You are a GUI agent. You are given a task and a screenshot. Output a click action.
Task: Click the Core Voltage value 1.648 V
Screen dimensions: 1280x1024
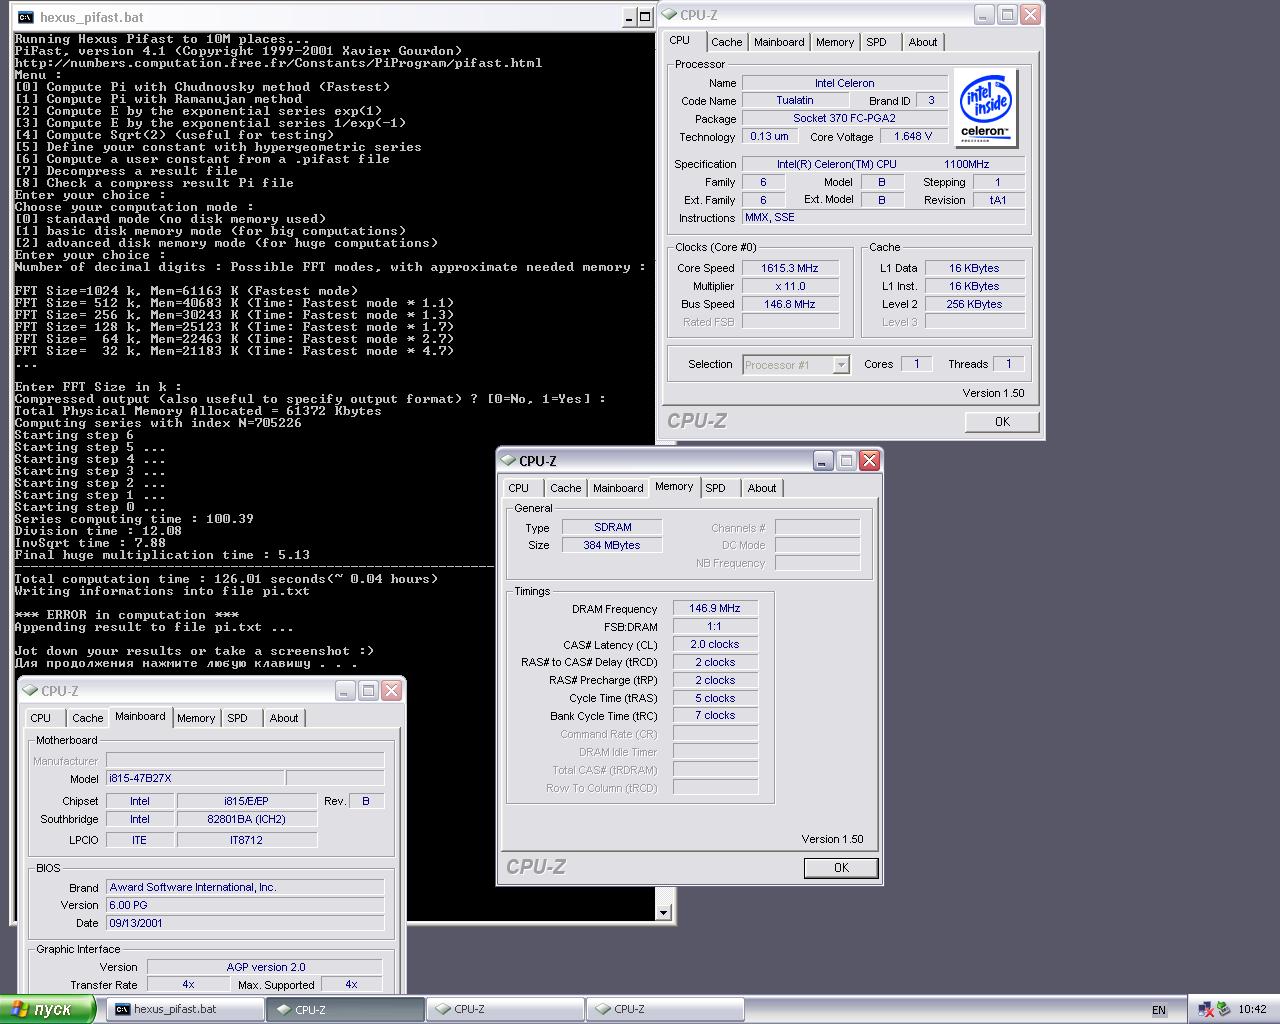[x=913, y=136]
